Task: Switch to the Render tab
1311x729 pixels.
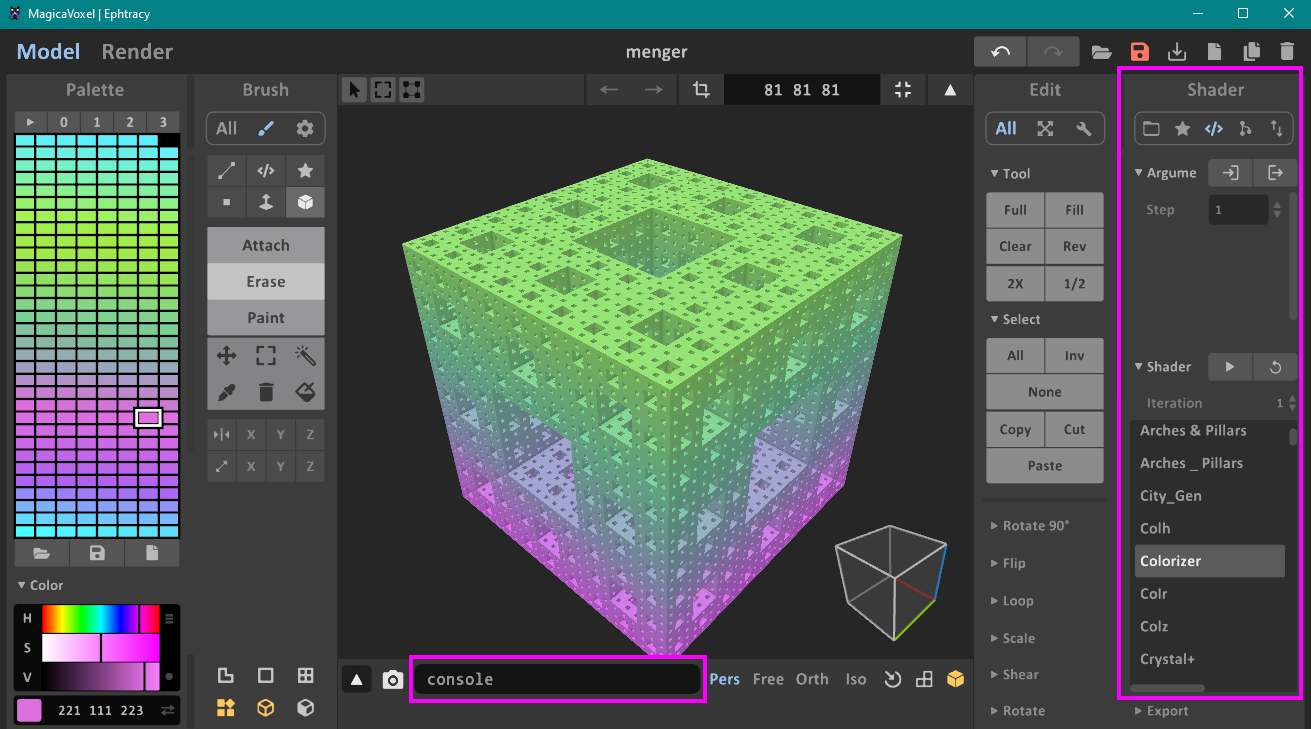Action: click(x=136, y=51)
